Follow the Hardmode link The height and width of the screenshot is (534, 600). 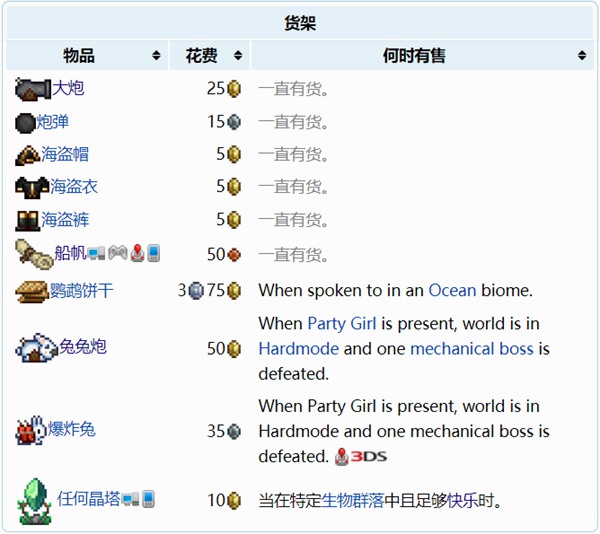coord(298,349)
